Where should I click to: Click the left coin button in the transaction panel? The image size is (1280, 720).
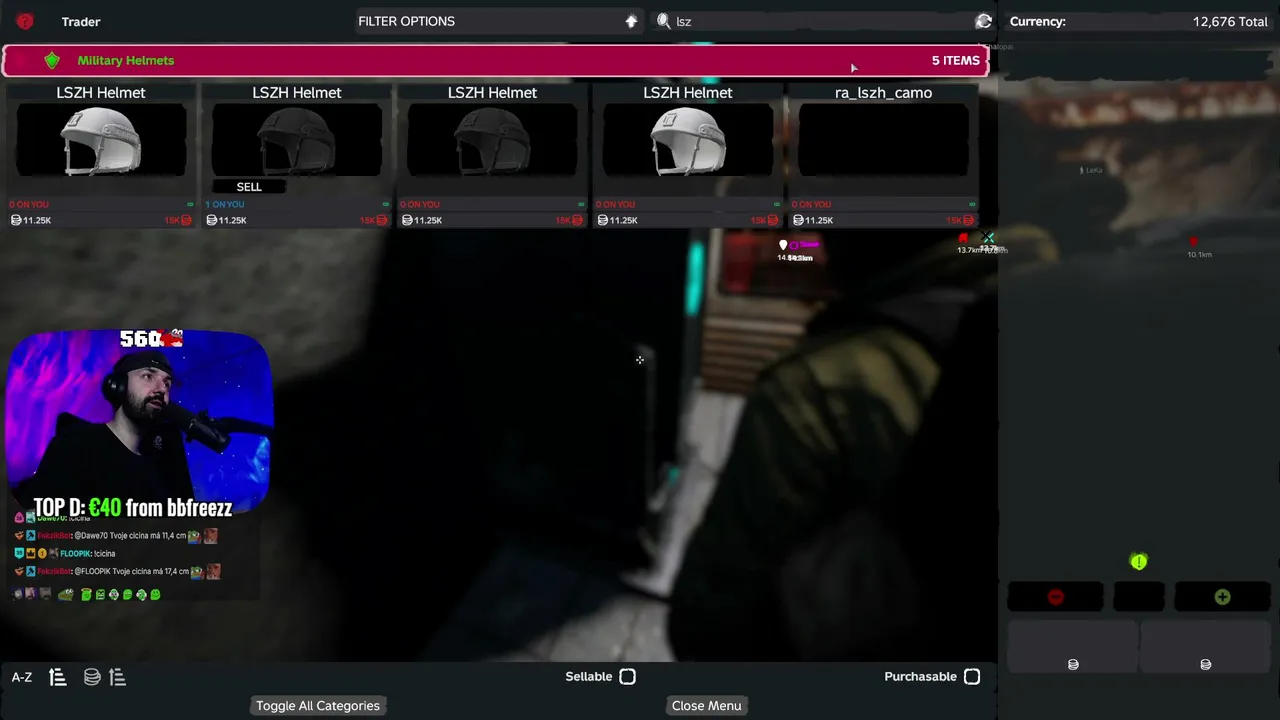(x=1073, y=647)
